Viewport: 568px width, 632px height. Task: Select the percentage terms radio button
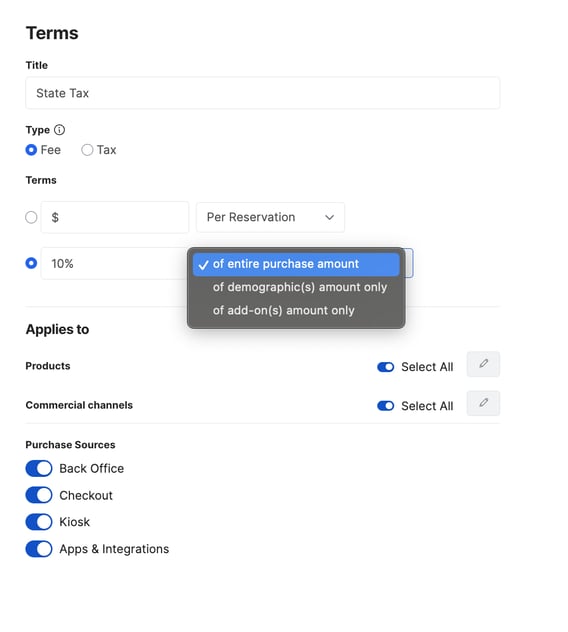pos(31,263)
